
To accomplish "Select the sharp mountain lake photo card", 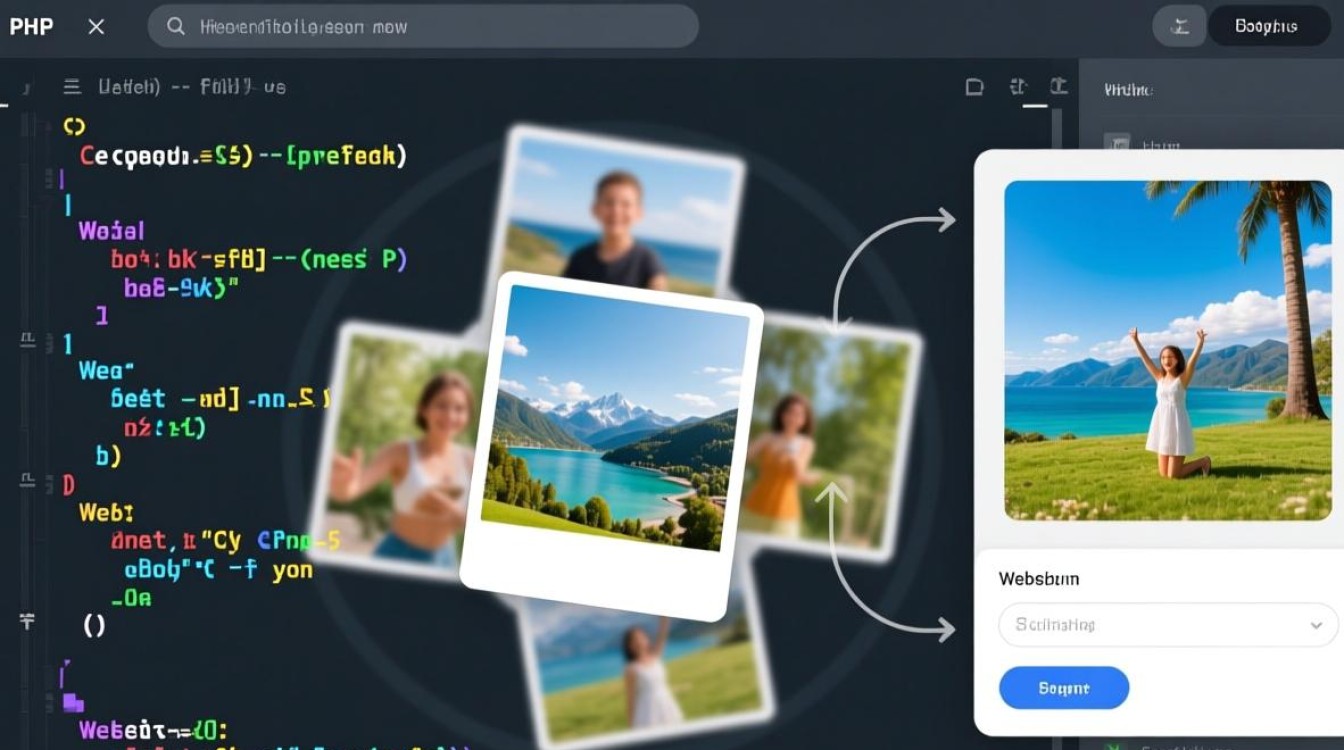I will coord(613,420).
